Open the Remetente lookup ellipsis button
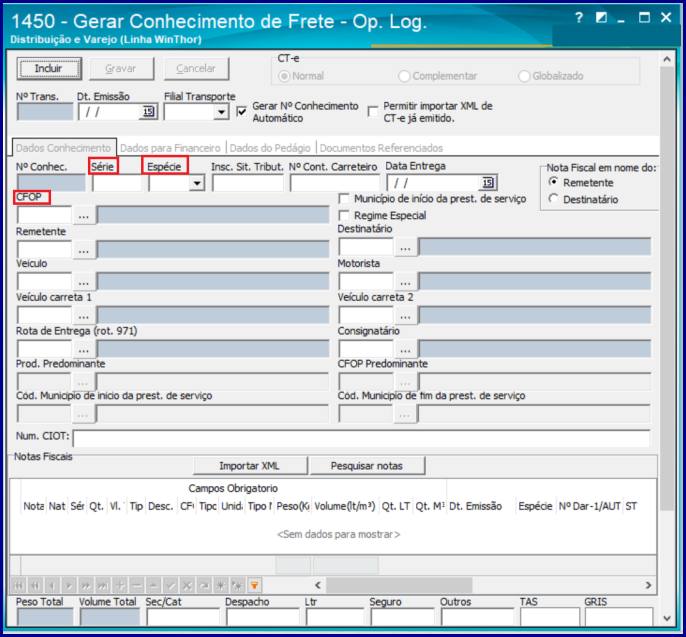Viewport: 686px width, 637px height. coord(84,250)
